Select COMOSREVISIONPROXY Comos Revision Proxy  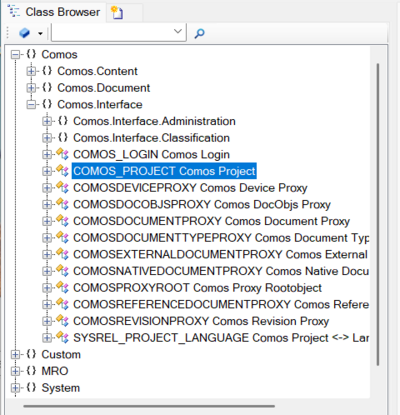[x=201, y=321]
